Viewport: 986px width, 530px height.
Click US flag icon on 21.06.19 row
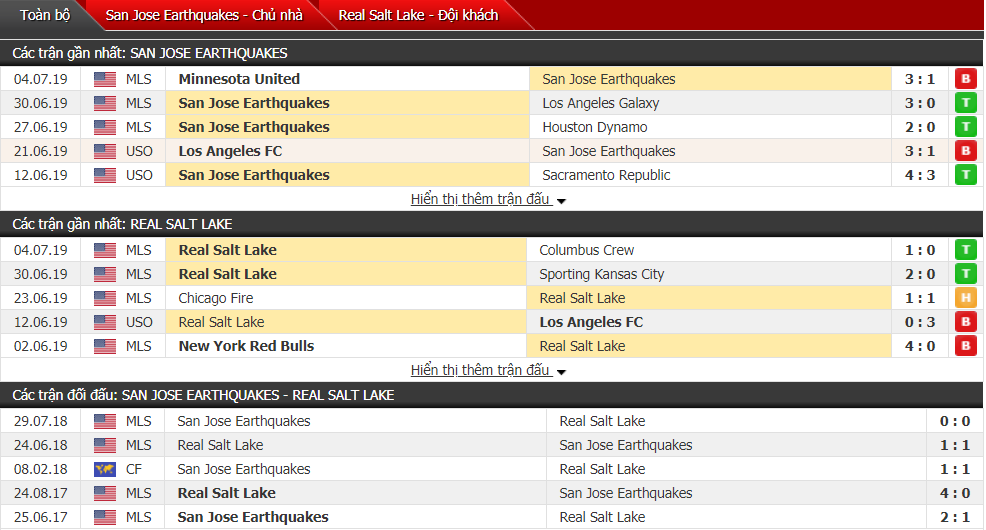click(x=105, y=151)
